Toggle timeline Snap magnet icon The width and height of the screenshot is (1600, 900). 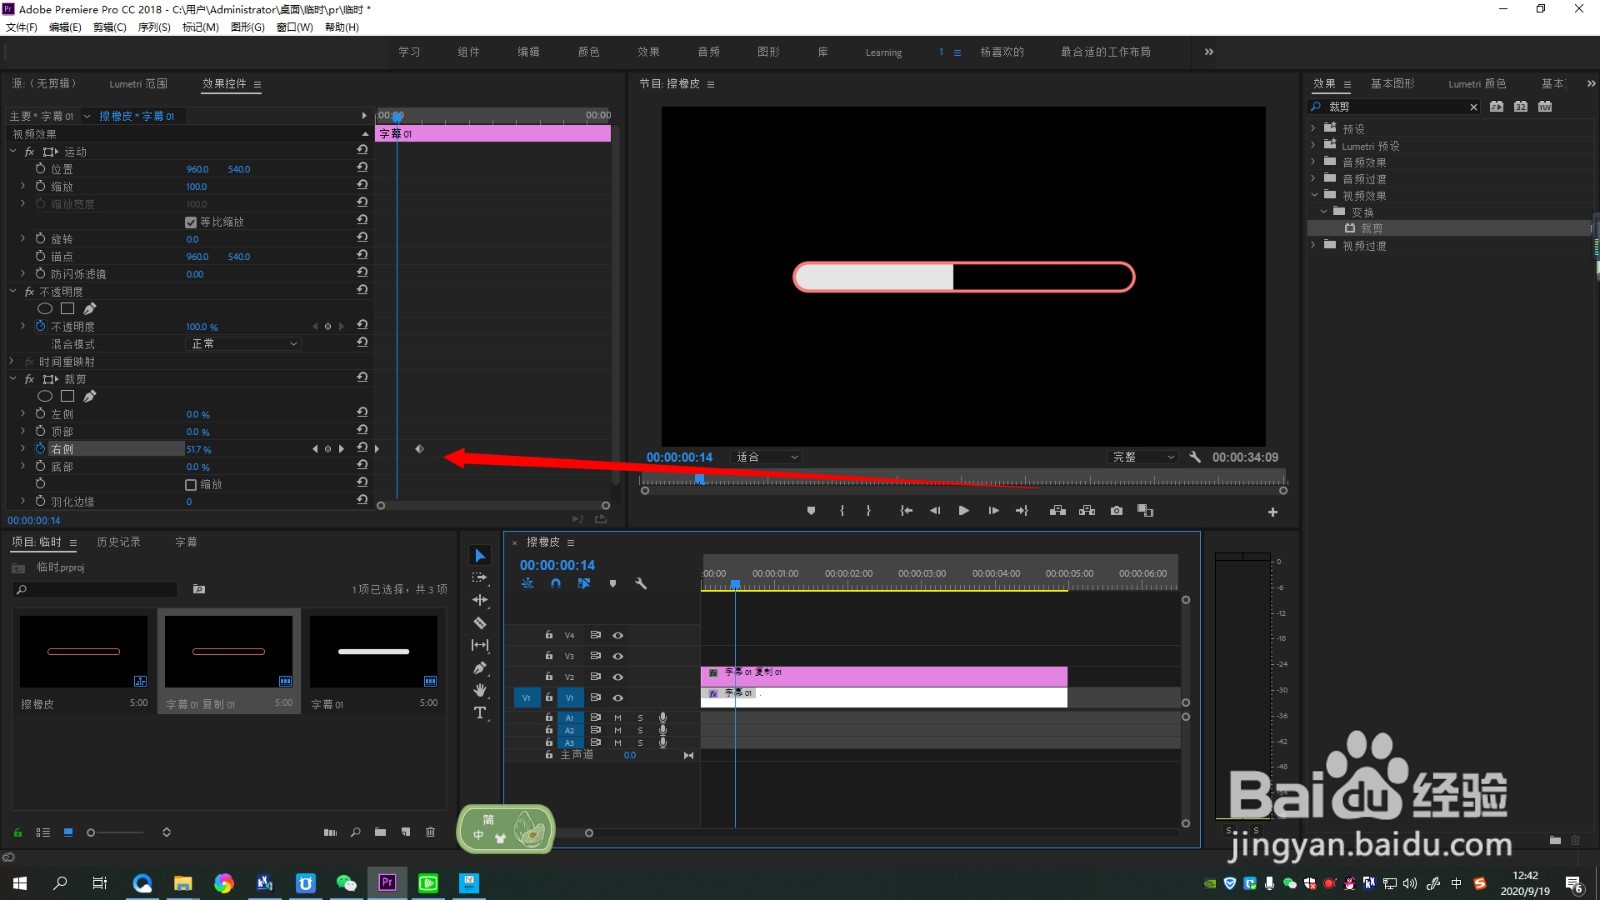[x=555, y=584]
